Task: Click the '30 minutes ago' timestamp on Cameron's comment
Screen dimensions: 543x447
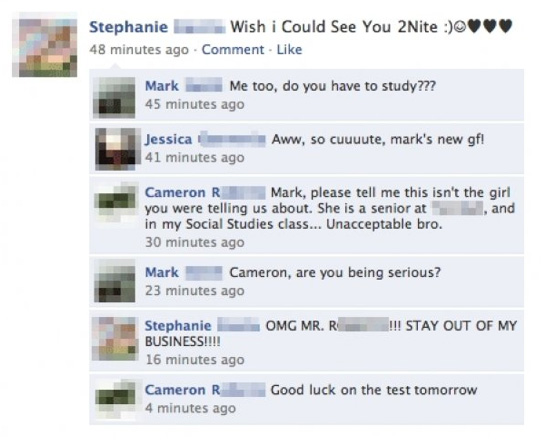Action: pyautogui.click(x=195, y=242)
